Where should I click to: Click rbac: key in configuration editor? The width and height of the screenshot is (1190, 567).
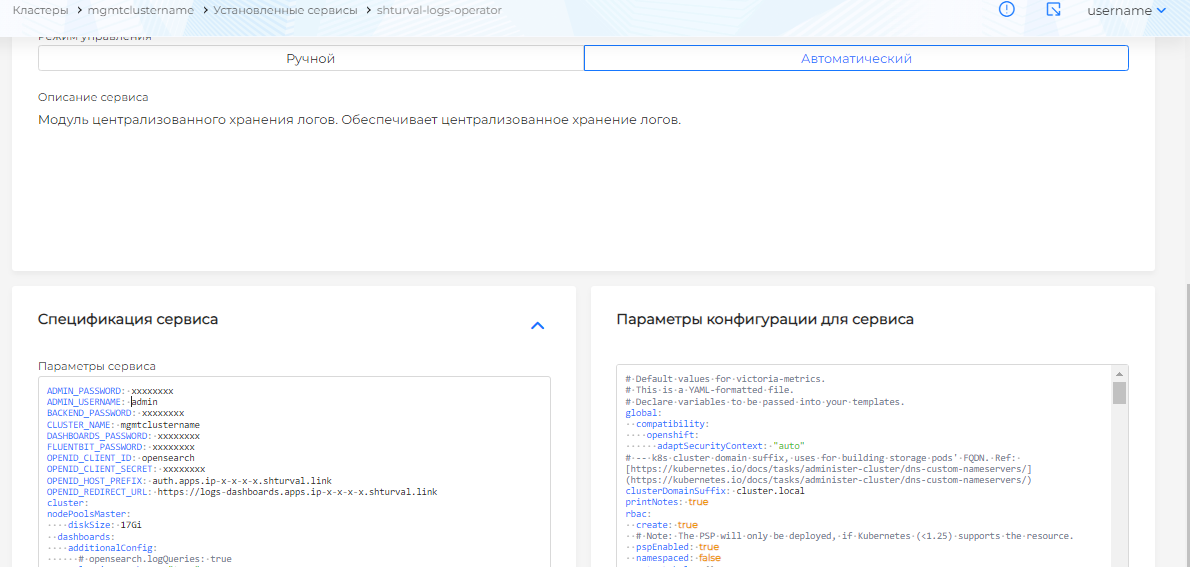[638, 513]
